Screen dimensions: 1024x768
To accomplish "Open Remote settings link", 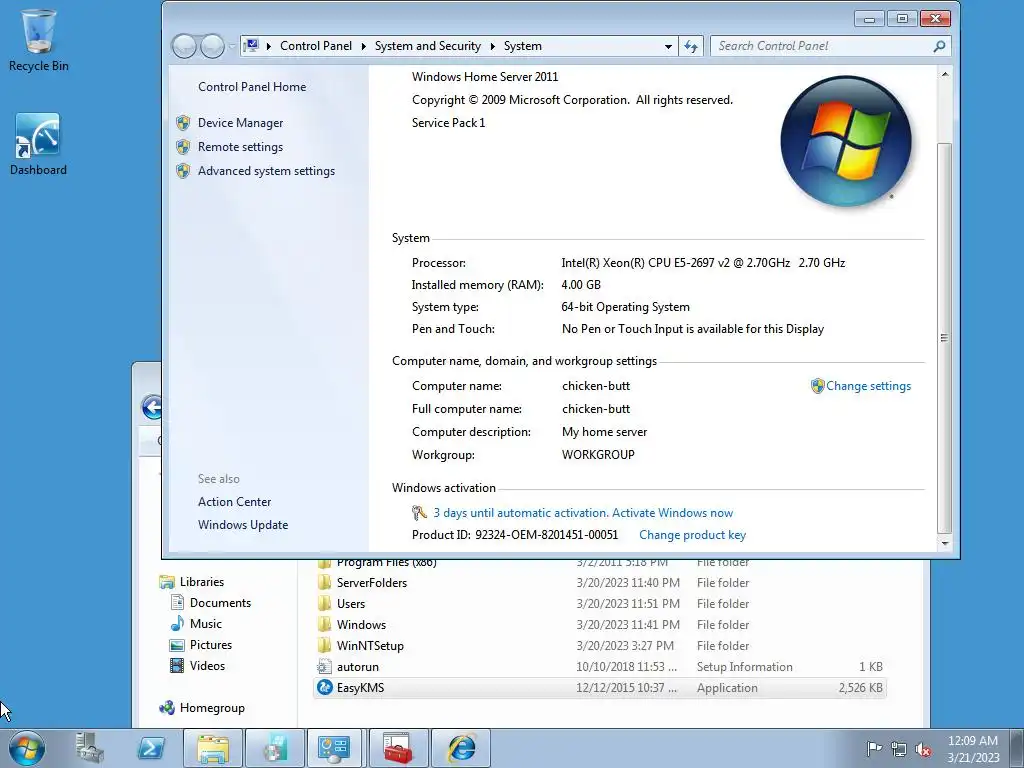I will point(240,147).
